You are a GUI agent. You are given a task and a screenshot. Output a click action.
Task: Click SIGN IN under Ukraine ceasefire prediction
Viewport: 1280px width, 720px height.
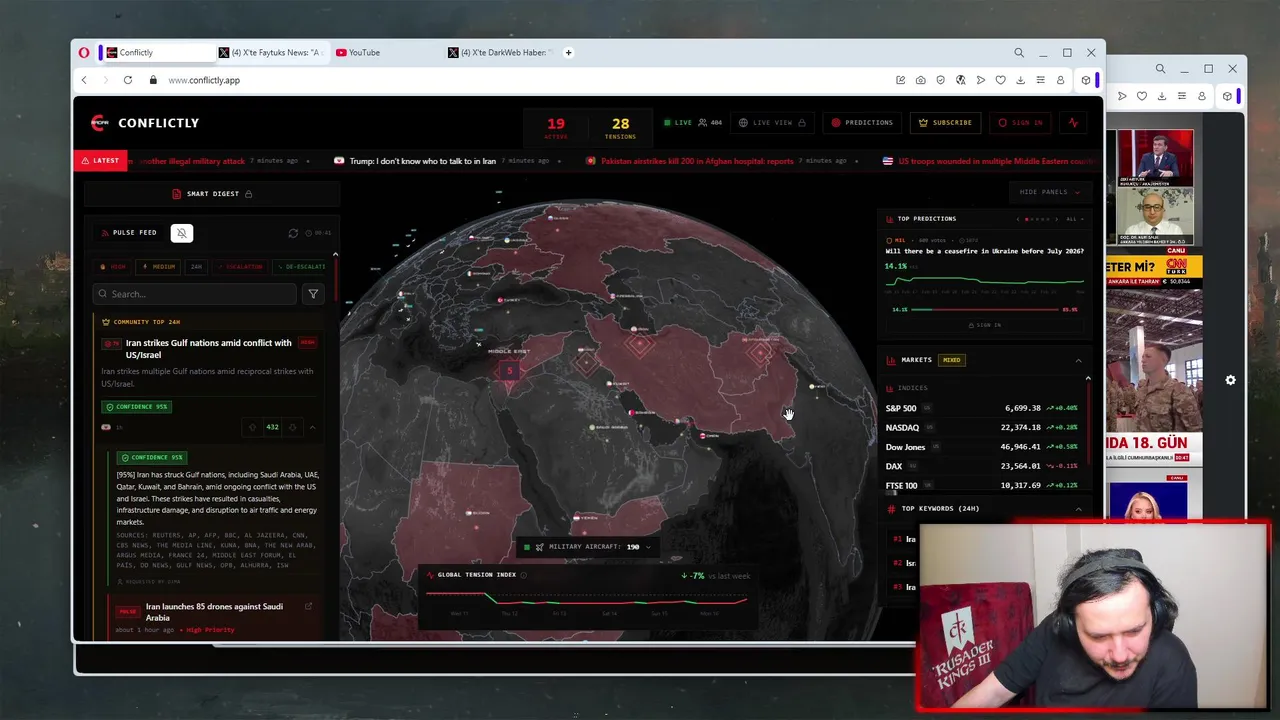pyautogui.click(x=985, y=325)
